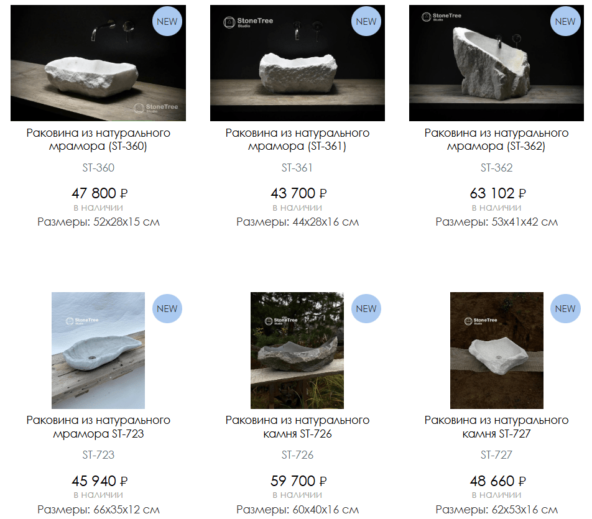Click the NEW badge on ST-360 sink
Image resolution: width=592 pixels, height=519 pixels.
167,22
